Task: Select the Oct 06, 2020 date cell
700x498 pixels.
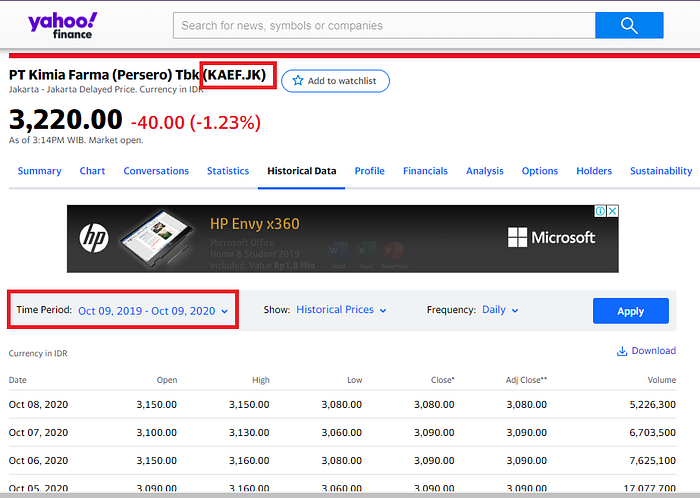Action: coord(38,461)
